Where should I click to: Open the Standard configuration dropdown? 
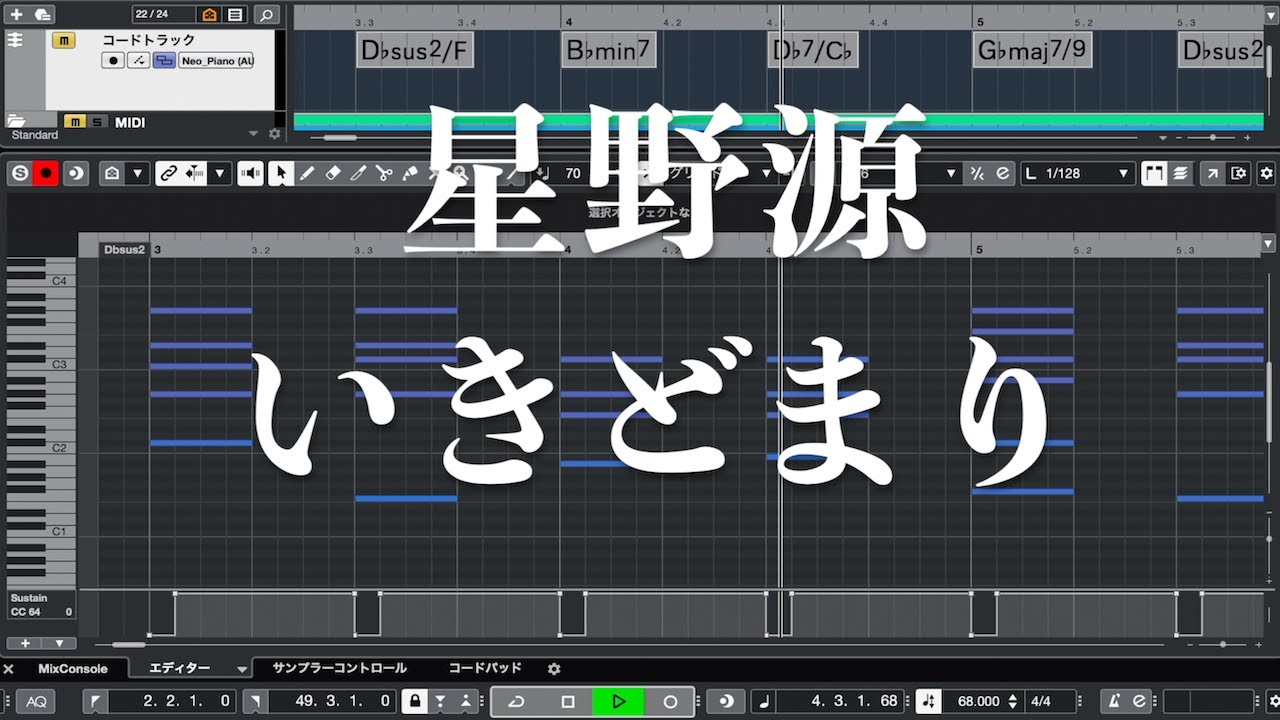click(253, 134)
